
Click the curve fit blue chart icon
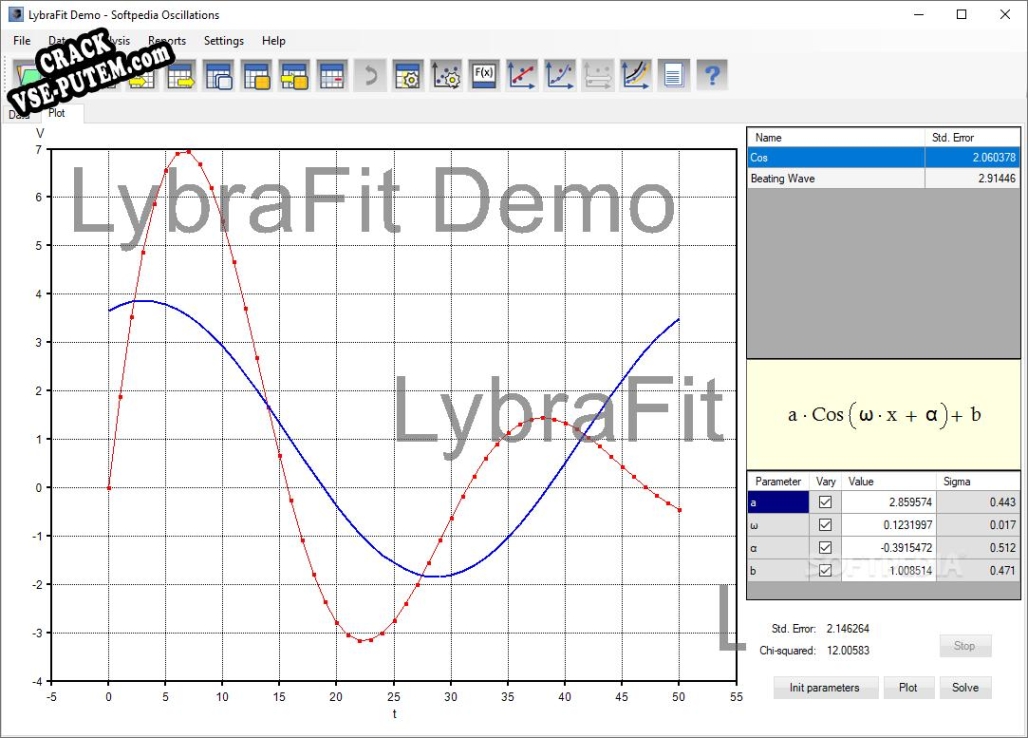(x=560, y=75)
